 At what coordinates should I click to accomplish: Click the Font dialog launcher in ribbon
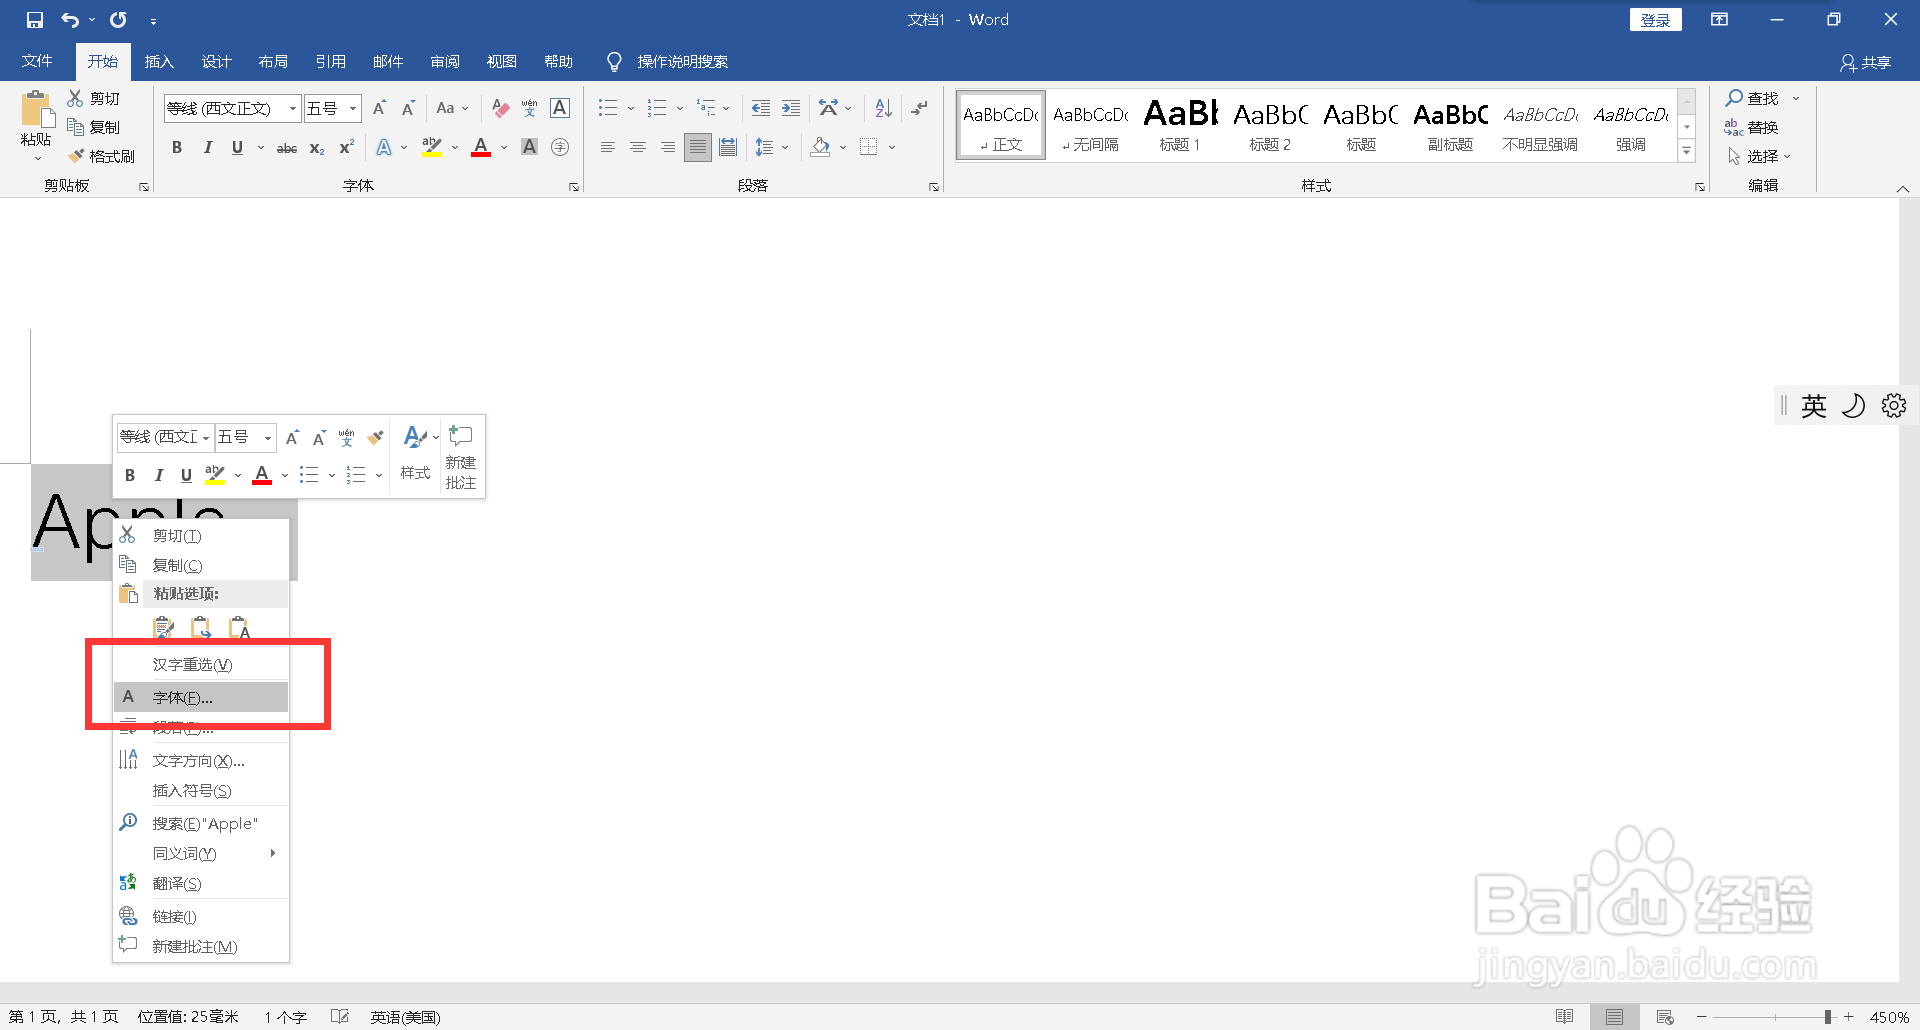click(x=574, y=187)
